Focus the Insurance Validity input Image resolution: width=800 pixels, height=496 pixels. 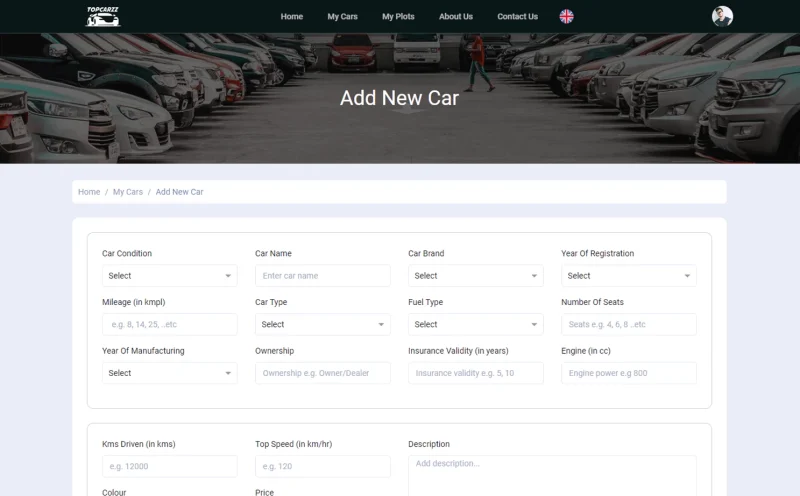click(x=476, y=373)
